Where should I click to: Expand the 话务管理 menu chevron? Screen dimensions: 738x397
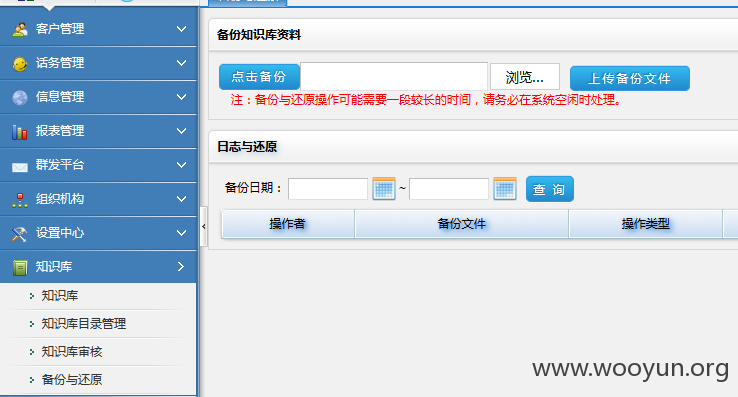coord(181,63)
